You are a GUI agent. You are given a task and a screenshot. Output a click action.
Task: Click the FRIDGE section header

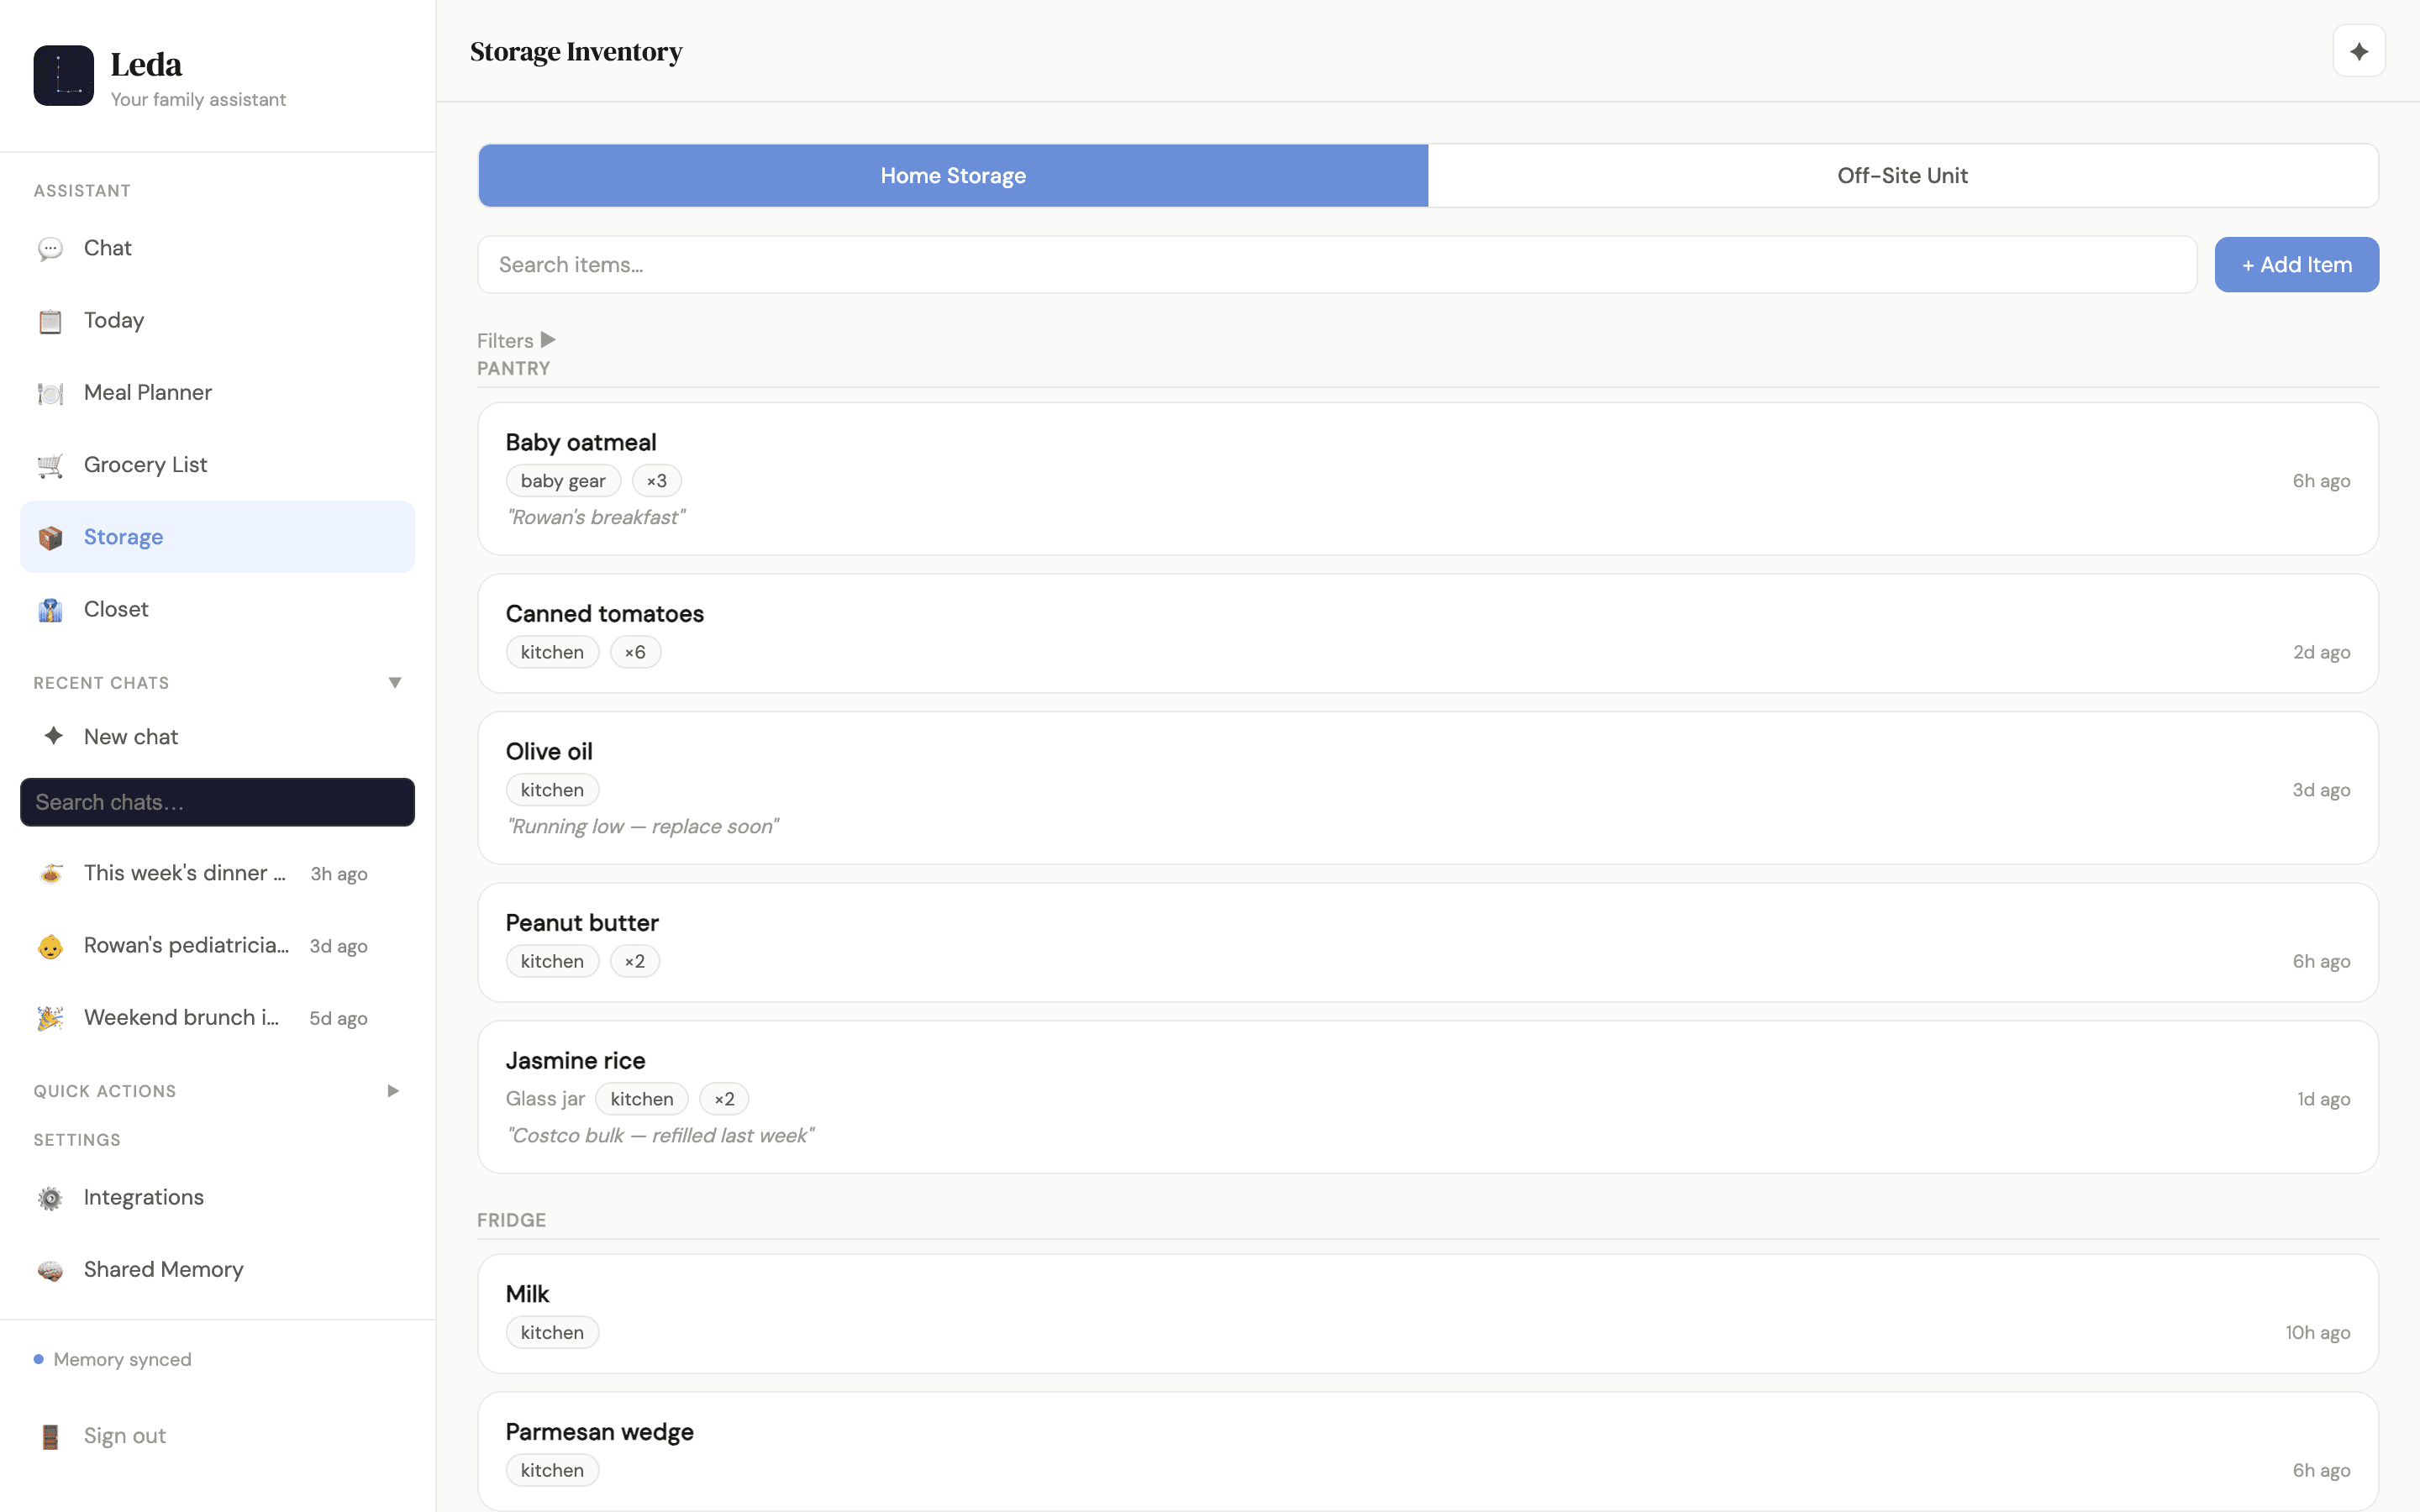pyautogui.click(x=511, y=1220)
